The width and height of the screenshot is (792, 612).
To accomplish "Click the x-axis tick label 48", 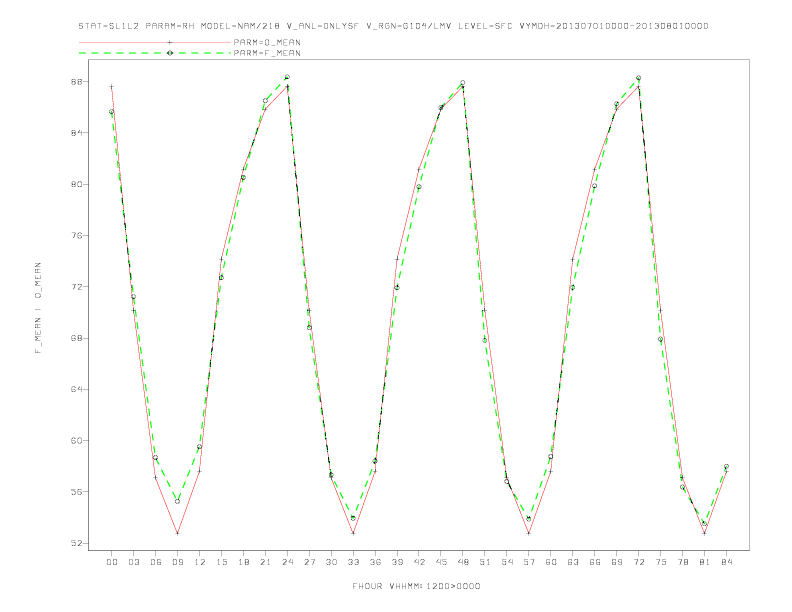I will pyautogui.click(x=463, y=562).
